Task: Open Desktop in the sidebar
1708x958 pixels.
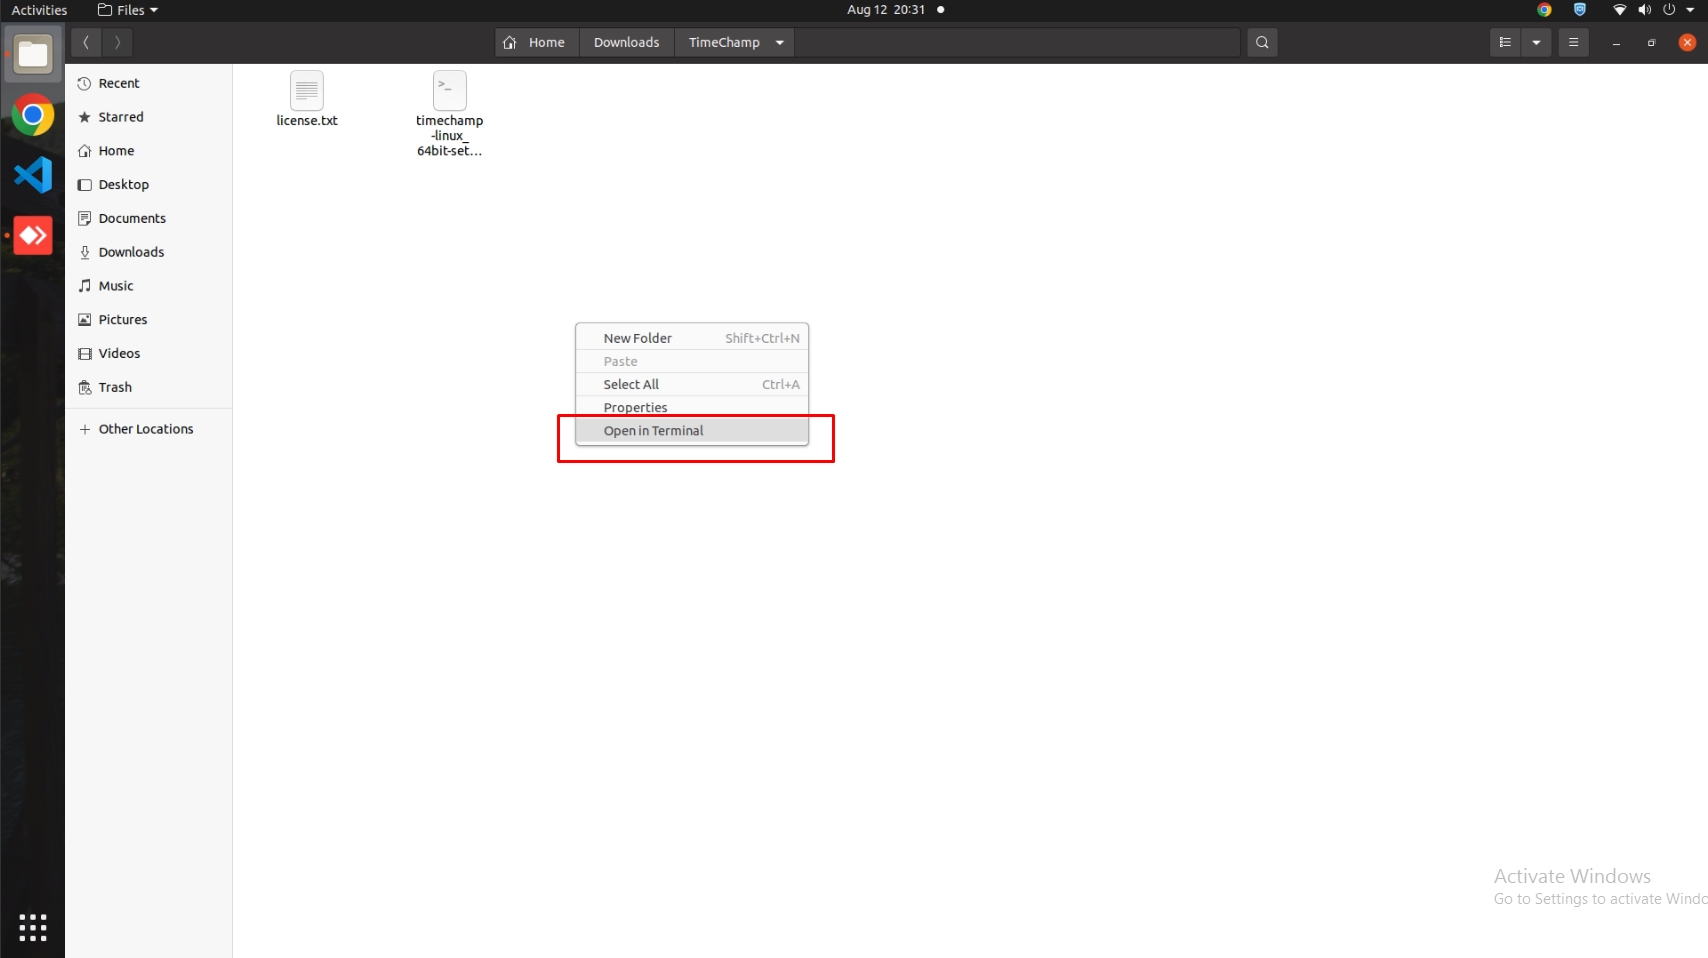Action: (148, 185)
